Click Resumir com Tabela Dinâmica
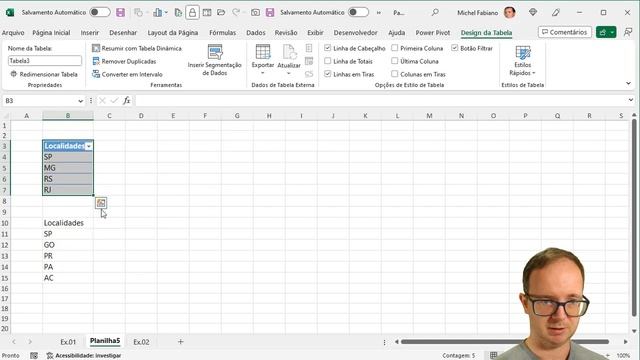Image resolution: width=640 pixels, height=360 pixels. [x=137, y=48]
